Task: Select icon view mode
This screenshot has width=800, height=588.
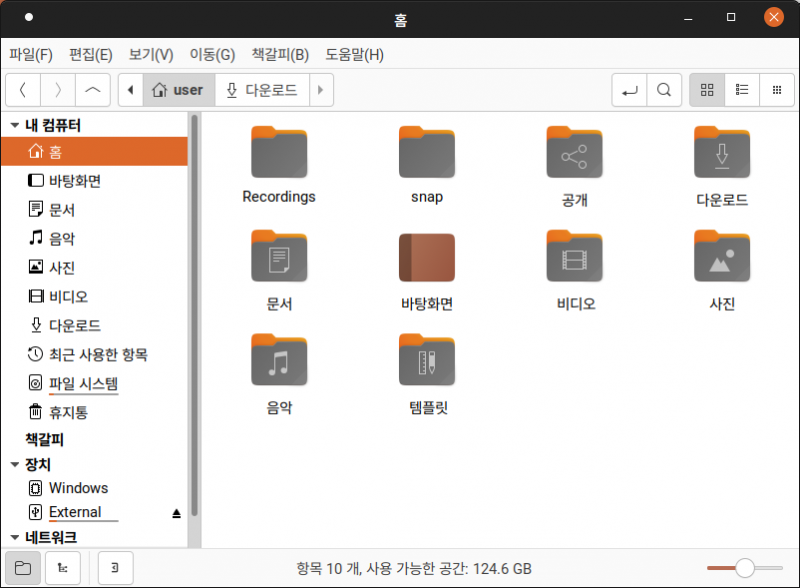Action: tap(706, 89)
